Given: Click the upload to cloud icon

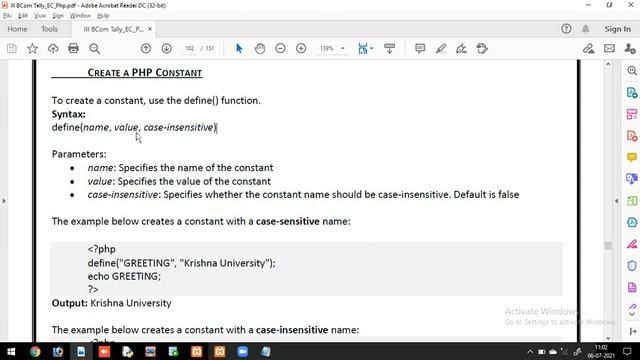Looking at the screenshot, I should coord(53,49).
